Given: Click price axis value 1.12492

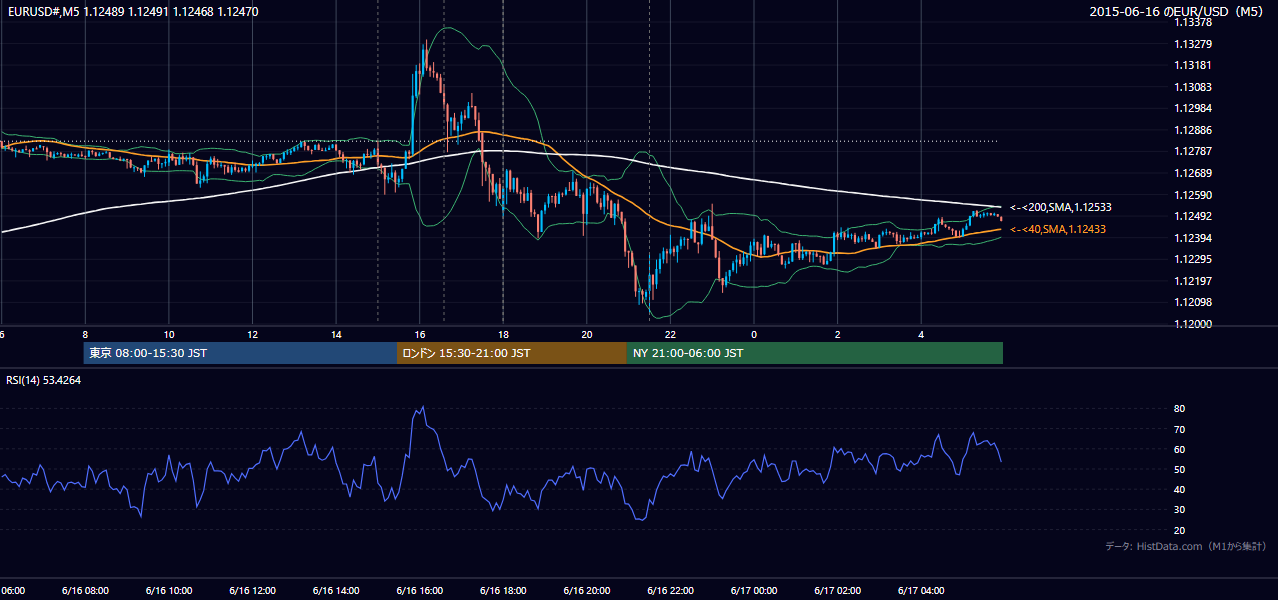Looking at the screenshot, I should (x=1193, y=216).
